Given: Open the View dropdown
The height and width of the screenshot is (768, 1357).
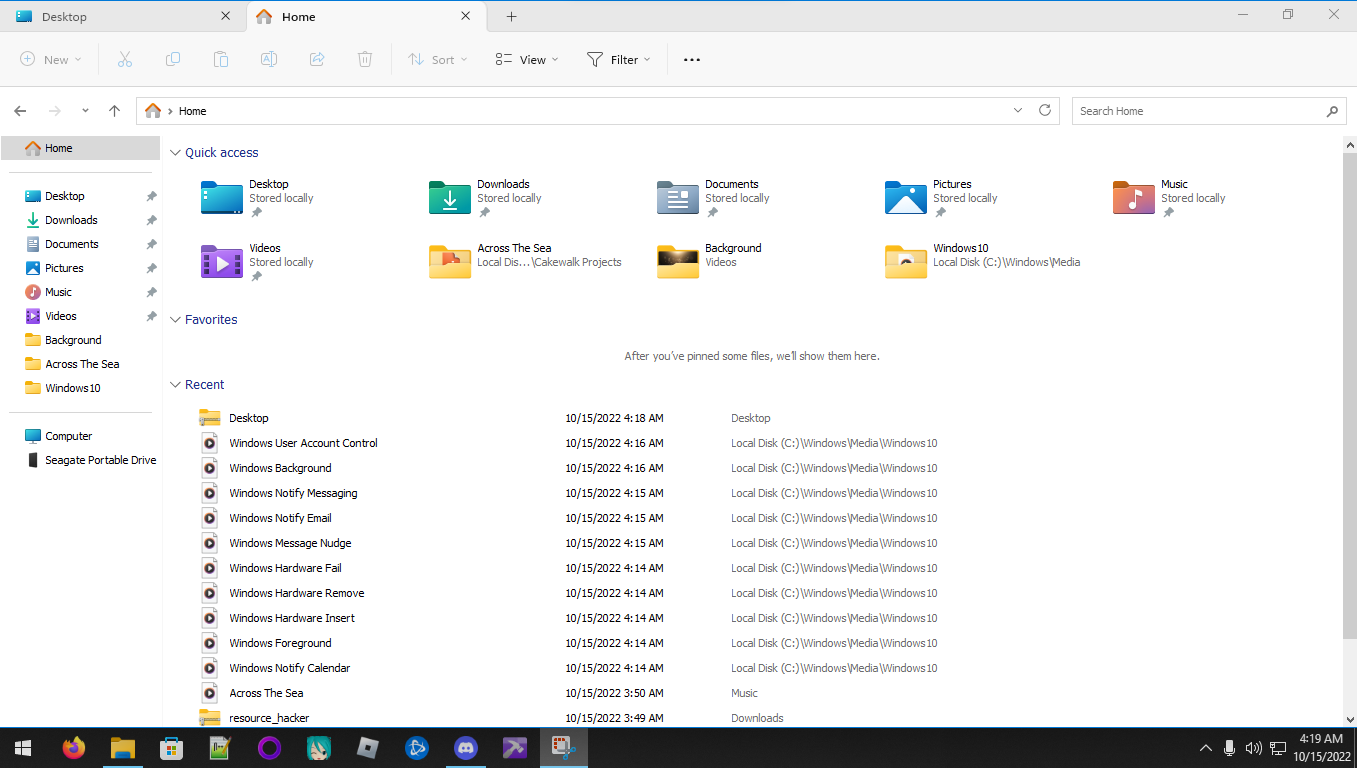Looking at the screenshot, I should pyautogui.click(x=526, y=59).
